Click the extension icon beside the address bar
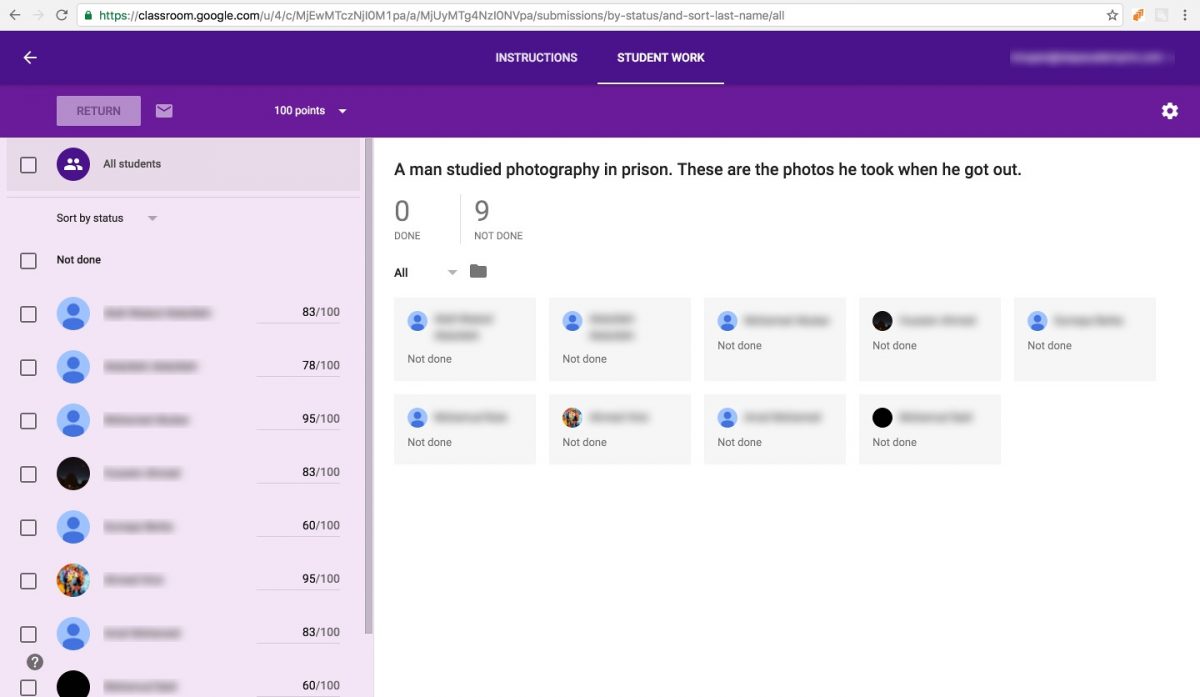Image resolution: width=1200 pixels, height=697 pixels. click(x=1138, y=15)
